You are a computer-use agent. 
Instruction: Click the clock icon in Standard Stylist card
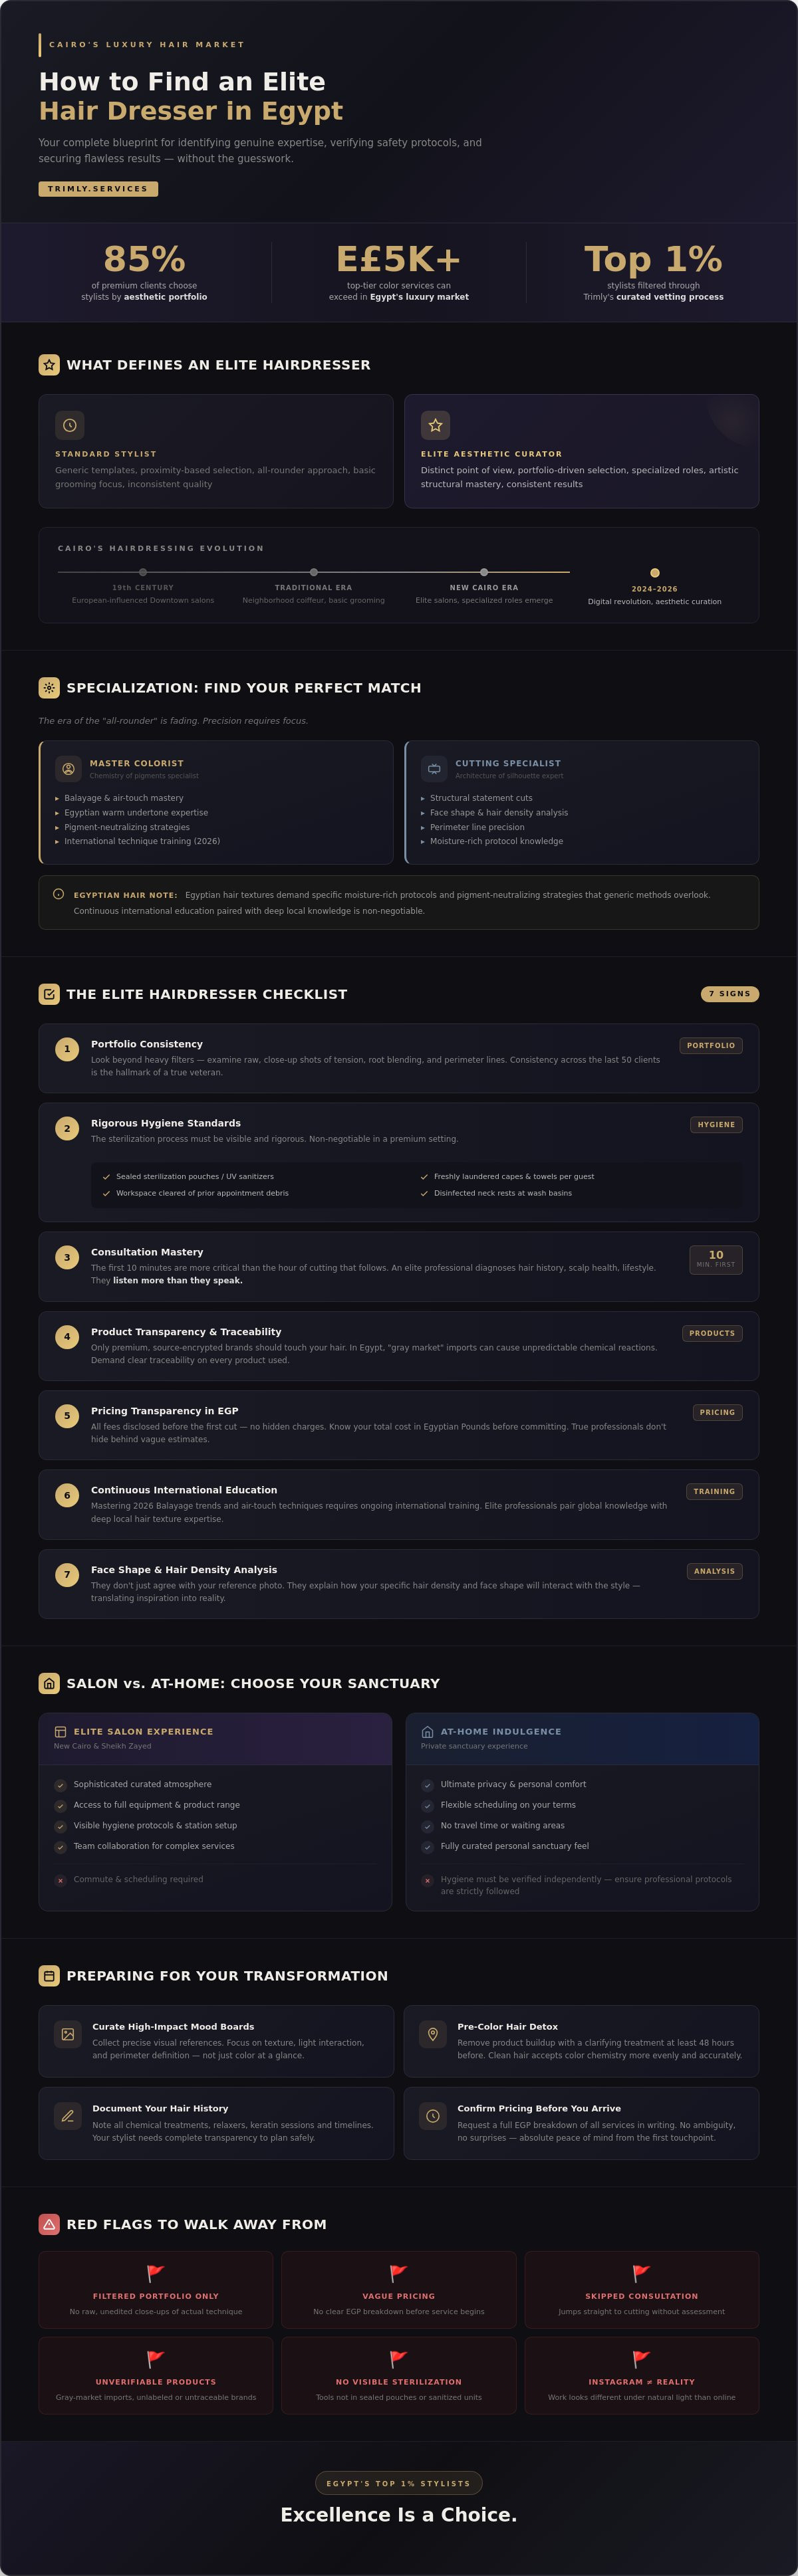point(70,425)
